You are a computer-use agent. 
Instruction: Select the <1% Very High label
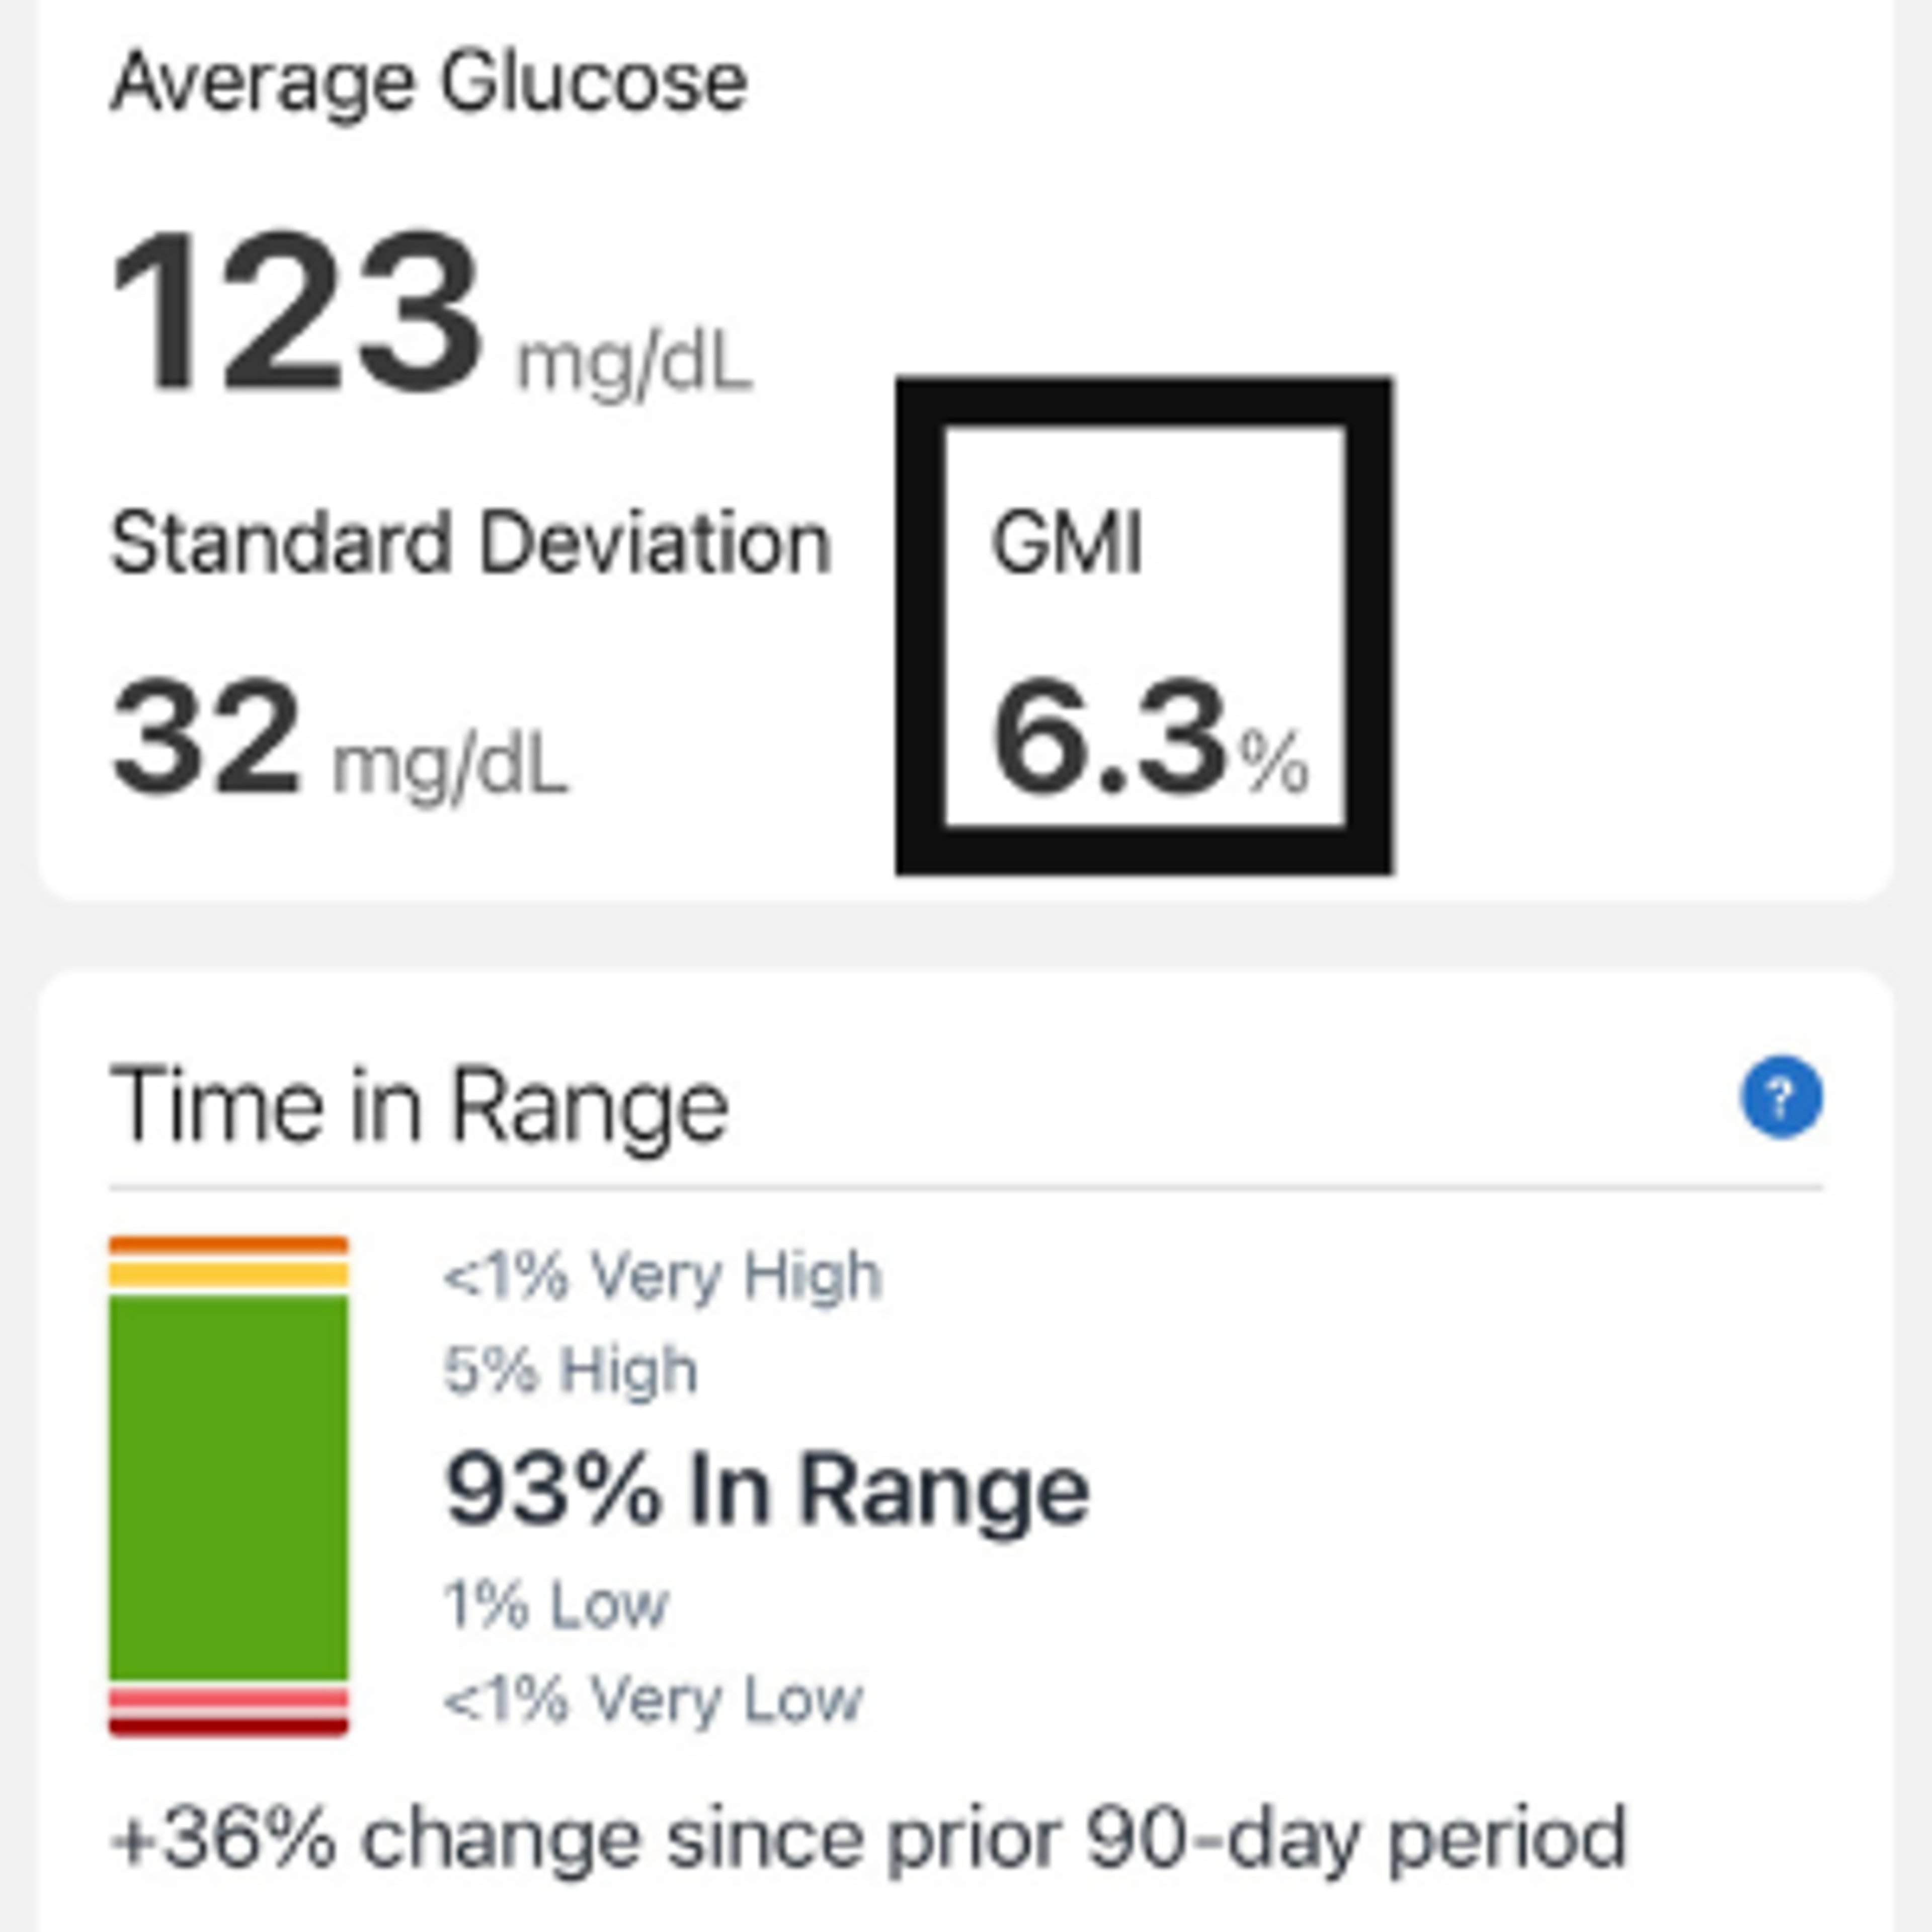[x=662, y=1276]
